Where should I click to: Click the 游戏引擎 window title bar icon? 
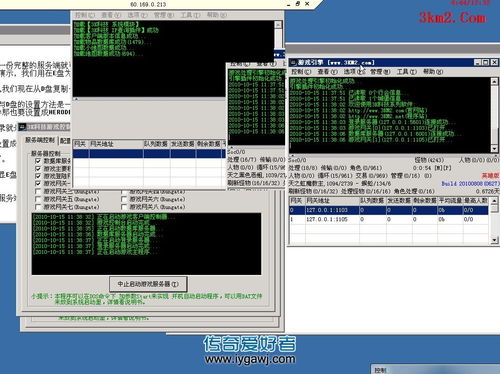(293, 62)
